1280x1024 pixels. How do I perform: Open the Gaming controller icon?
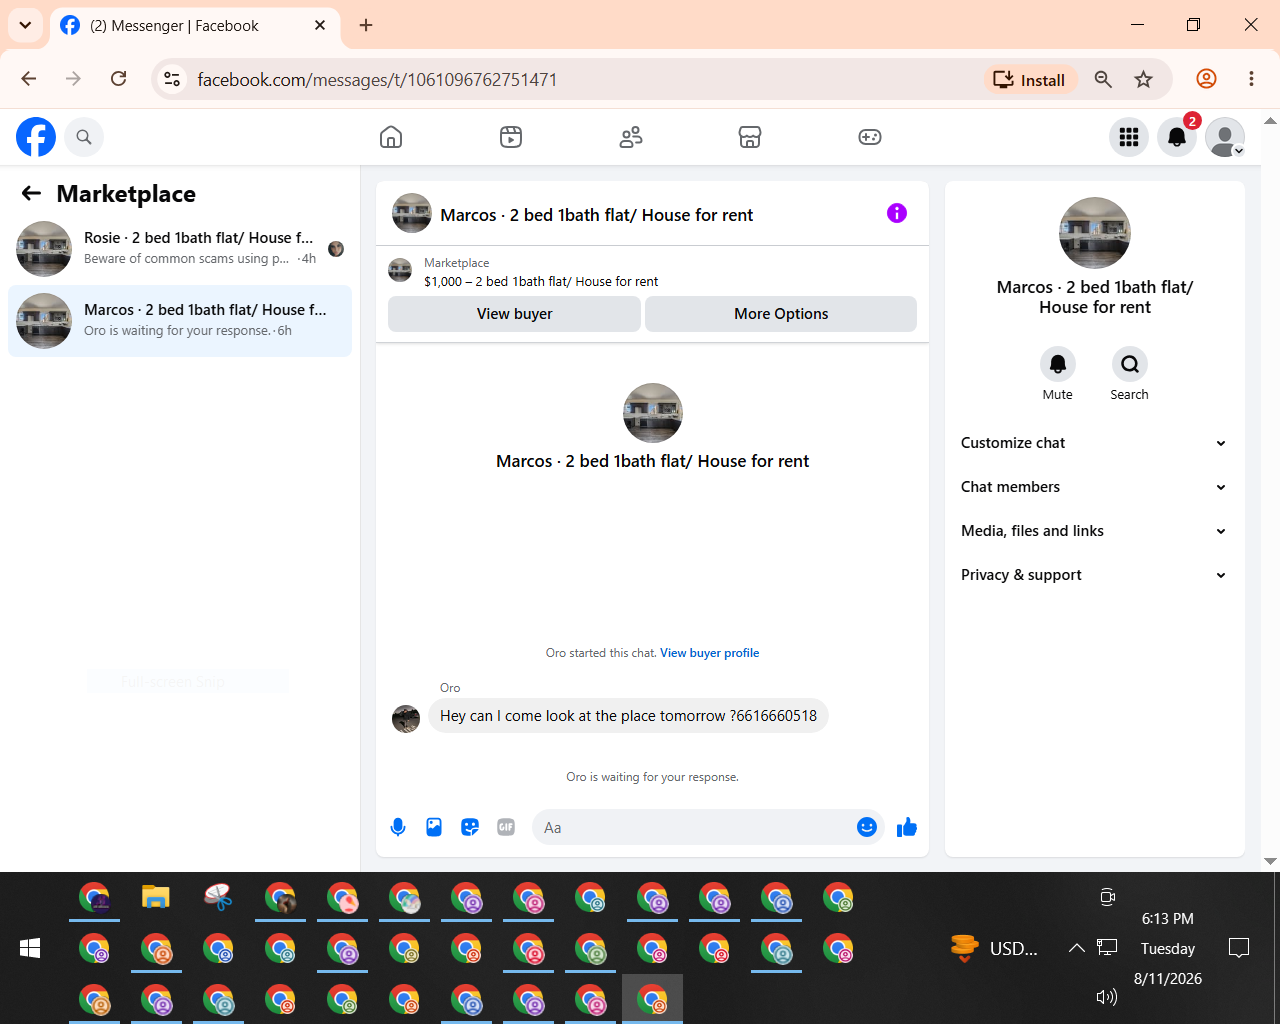click(x=870, y=137)
